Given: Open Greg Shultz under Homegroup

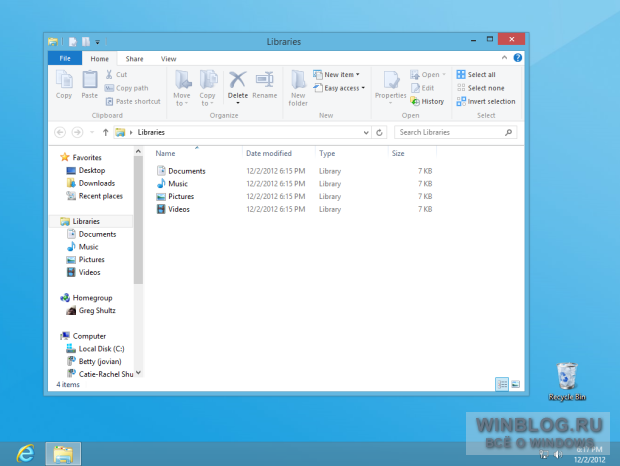Looking at the screenshot, I should pos(91,310).
